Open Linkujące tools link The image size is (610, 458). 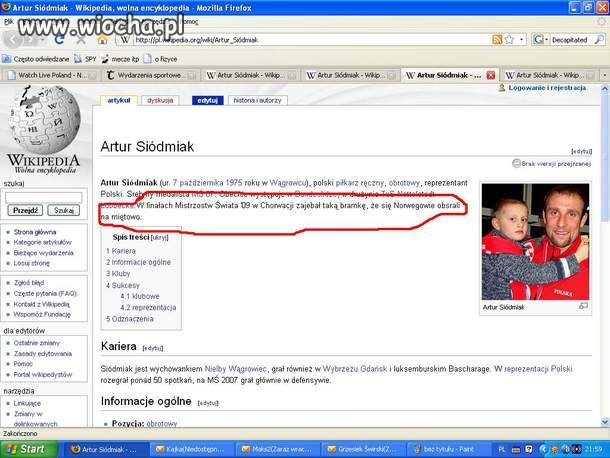coord(27,403)
